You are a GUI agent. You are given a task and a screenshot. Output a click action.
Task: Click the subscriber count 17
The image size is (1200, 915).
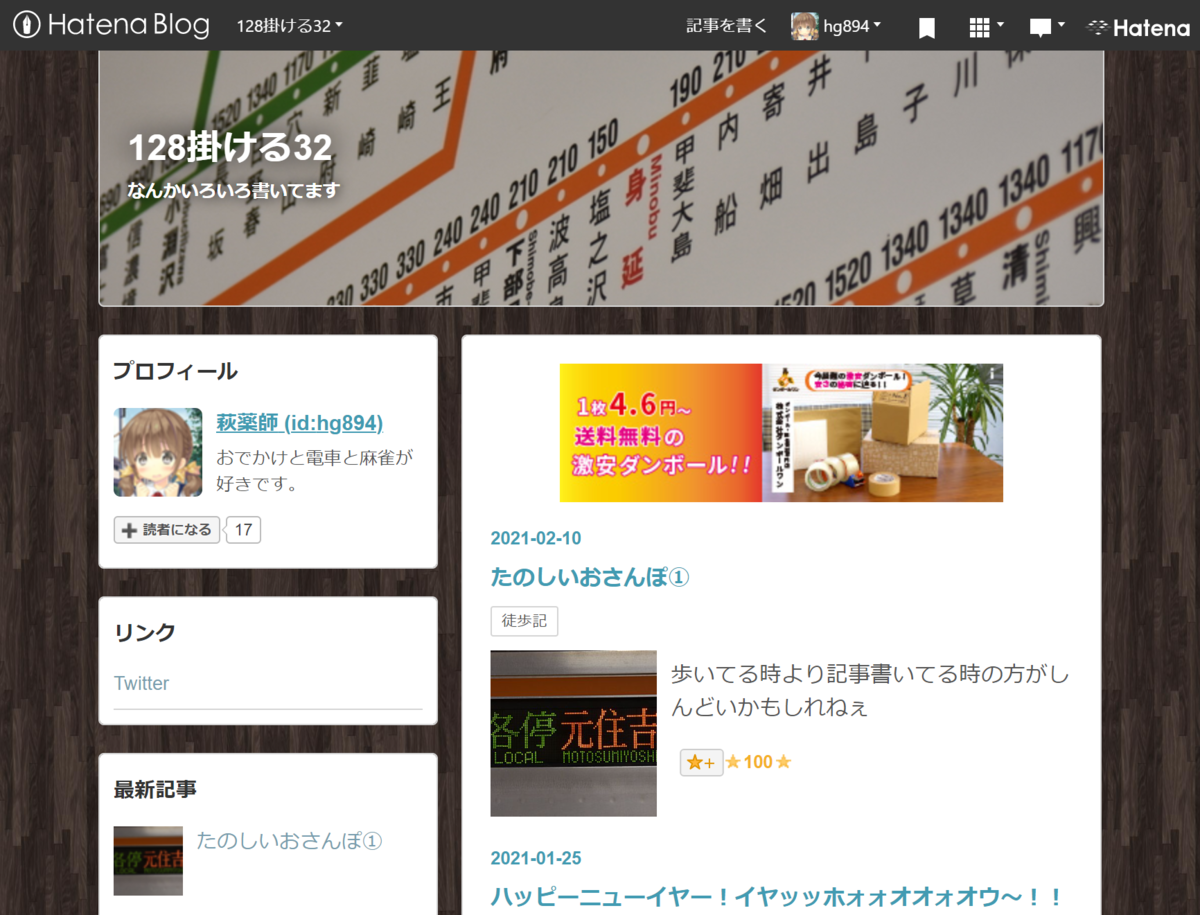244,530
